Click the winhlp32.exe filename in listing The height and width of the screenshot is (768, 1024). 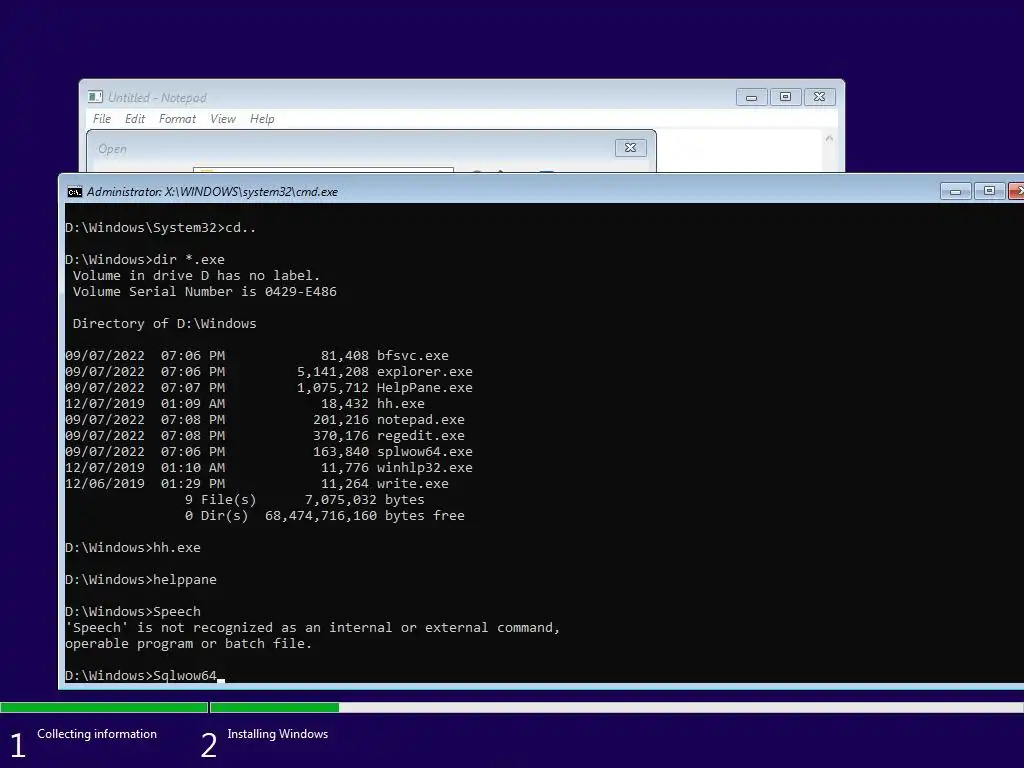(x=424, y=468)
